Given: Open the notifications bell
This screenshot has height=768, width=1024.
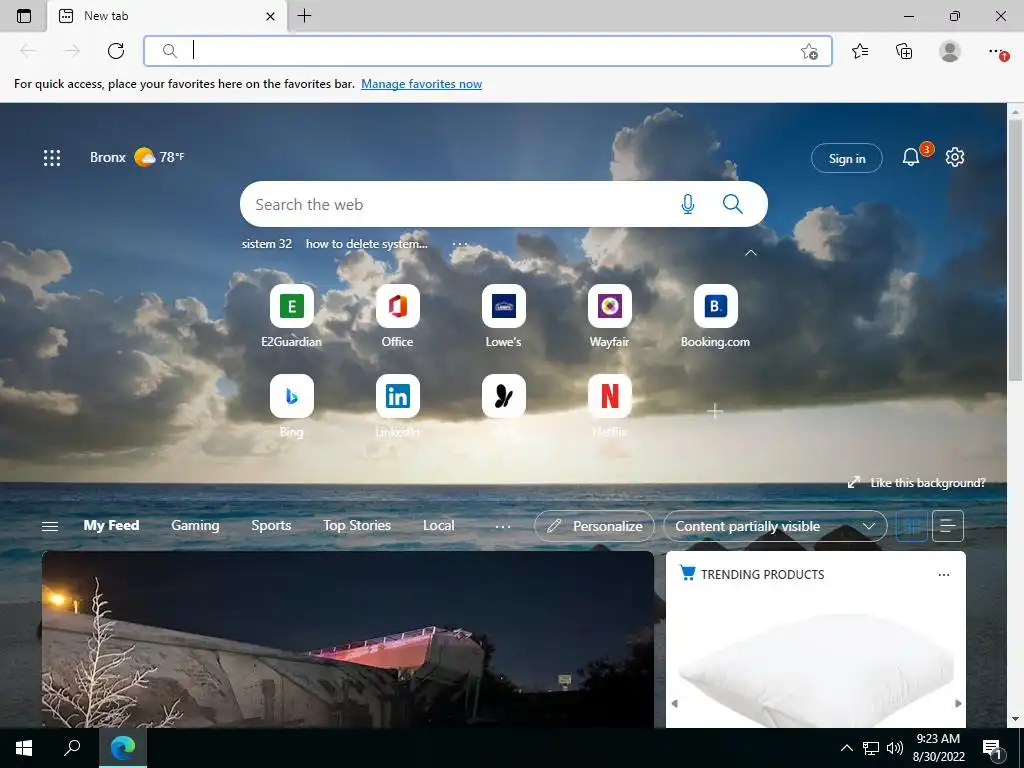Looking at the screenshot, I should (911, 157).
